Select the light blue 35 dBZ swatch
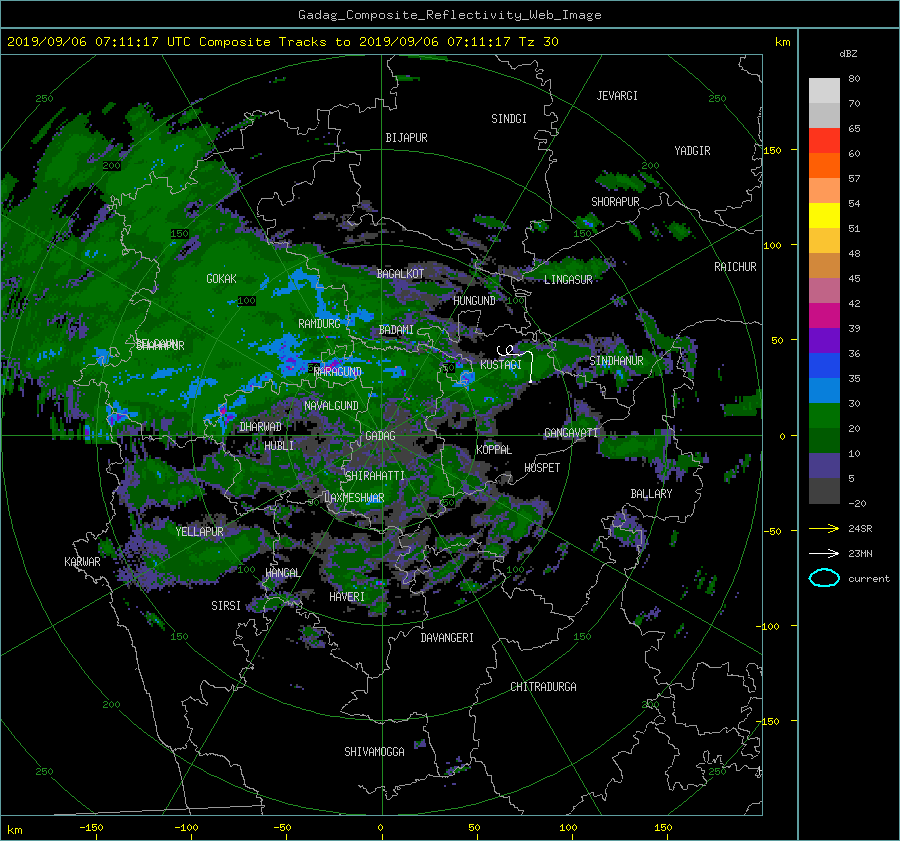This screenshot has width=900, height=841. click(x=824, y=390)
